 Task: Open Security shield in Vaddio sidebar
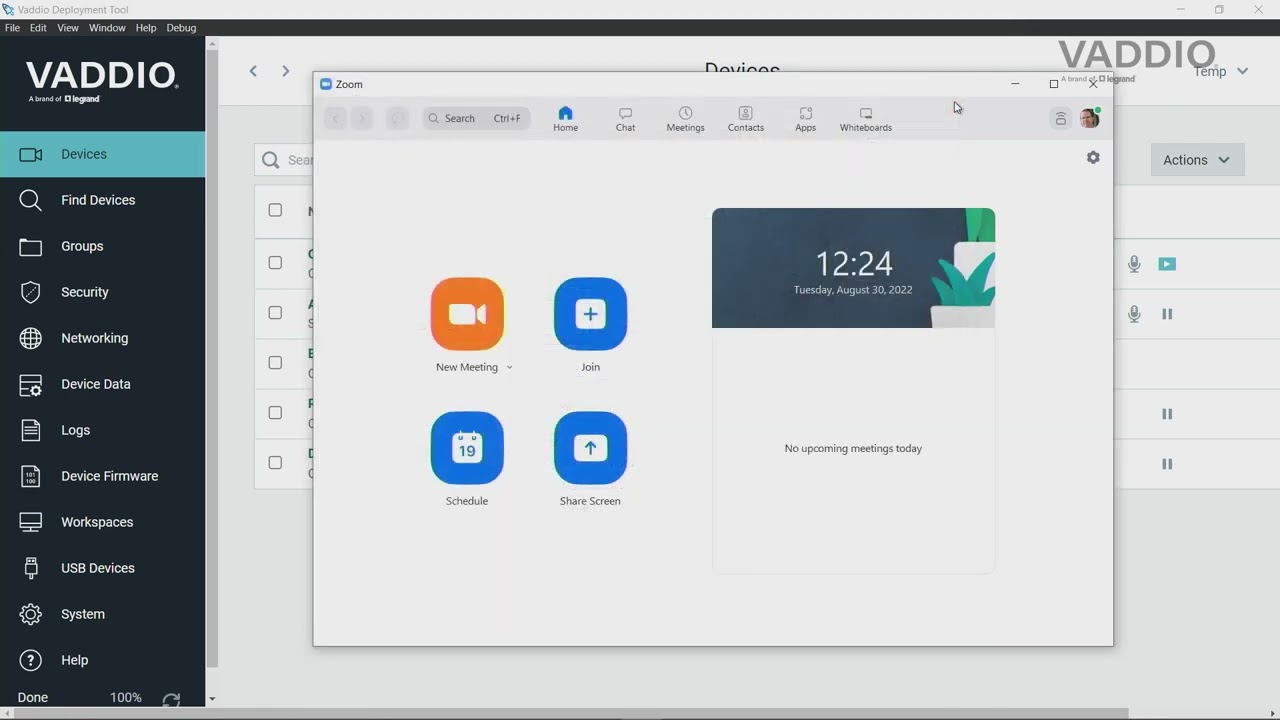103,292
